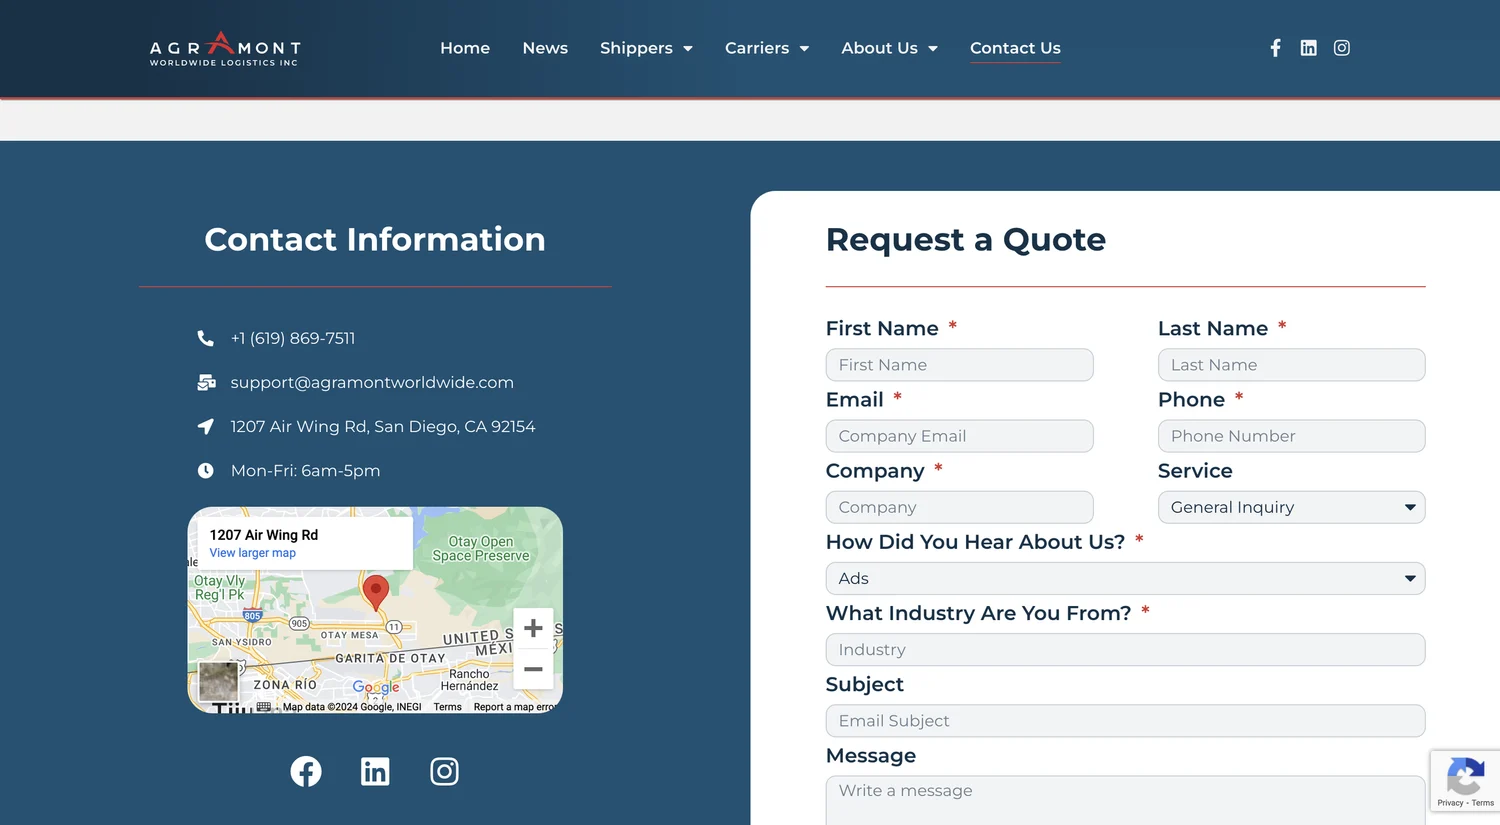Expand the About Us dropdown menu
This screenshot has height=825, width=1500.
[889, 48]
